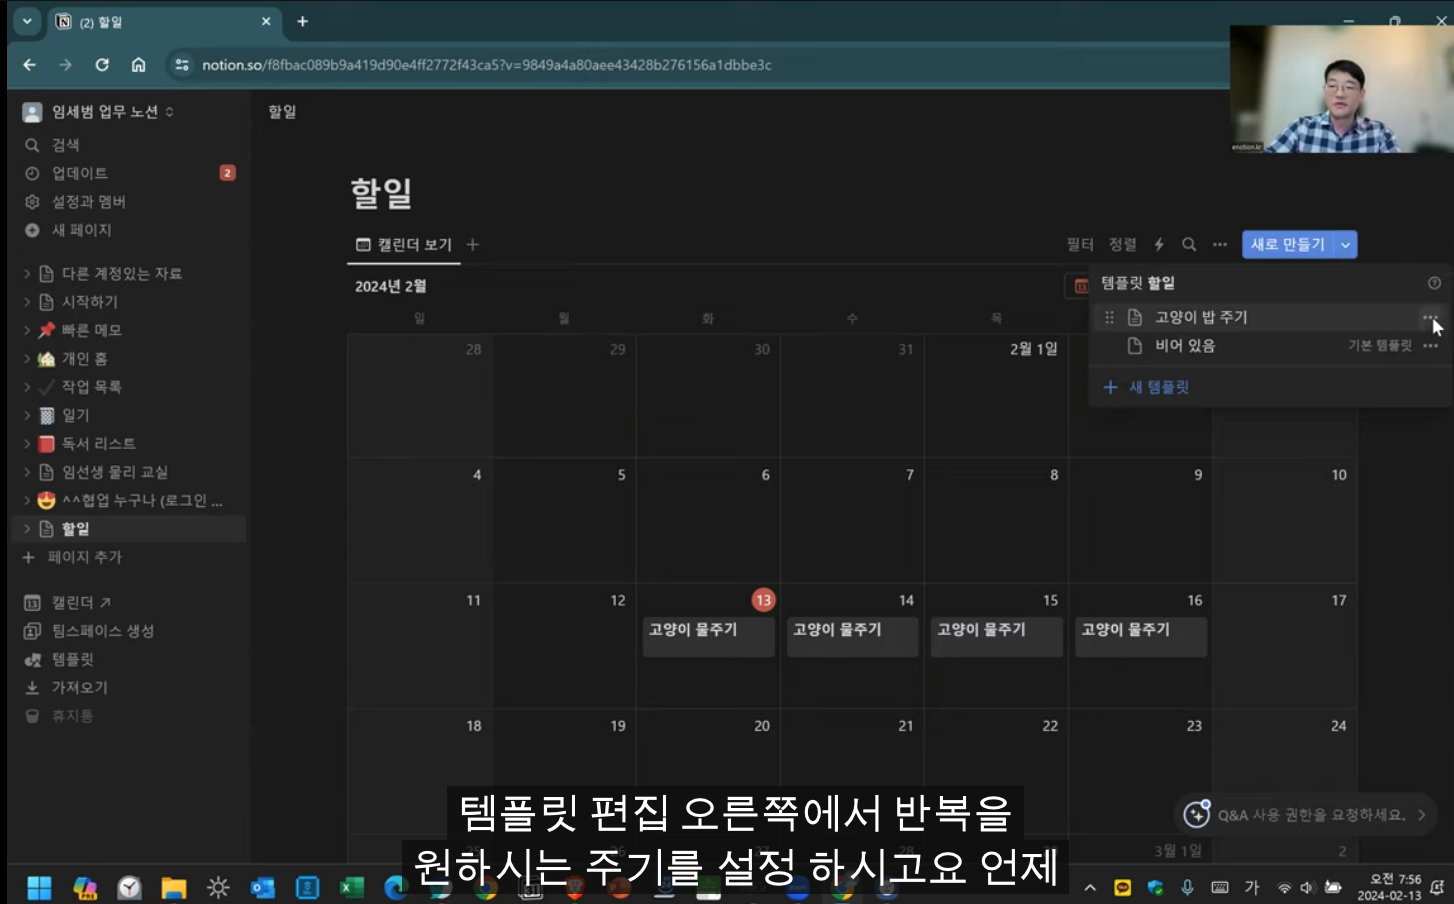Viewport: 1454px width, 904px height.
Task: Open the 고양이 물주기 entry on the 16th
Action: tap(1141, 637)
